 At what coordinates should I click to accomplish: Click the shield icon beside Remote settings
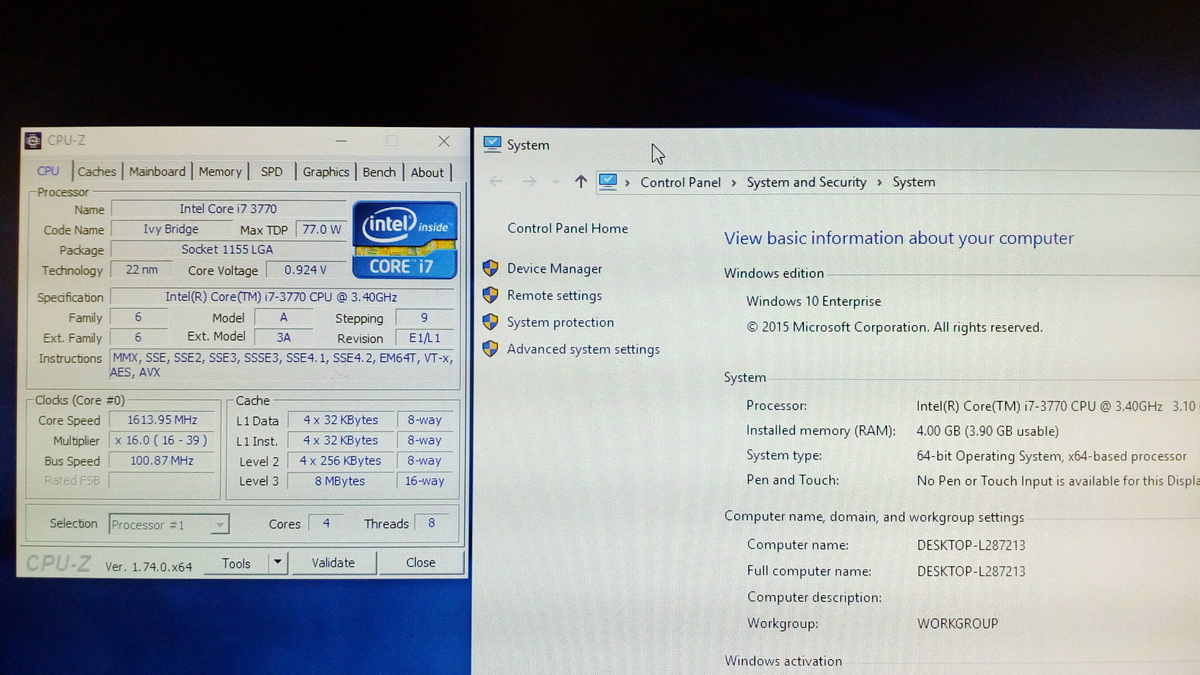pyautogui.click(x=490, y=295)
